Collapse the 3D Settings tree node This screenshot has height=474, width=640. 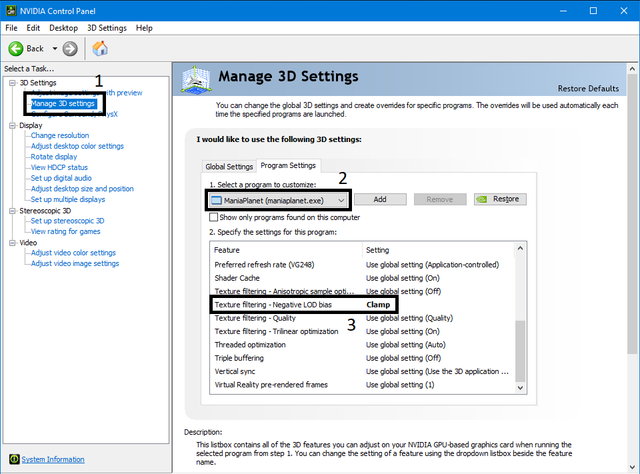point(12,83)
